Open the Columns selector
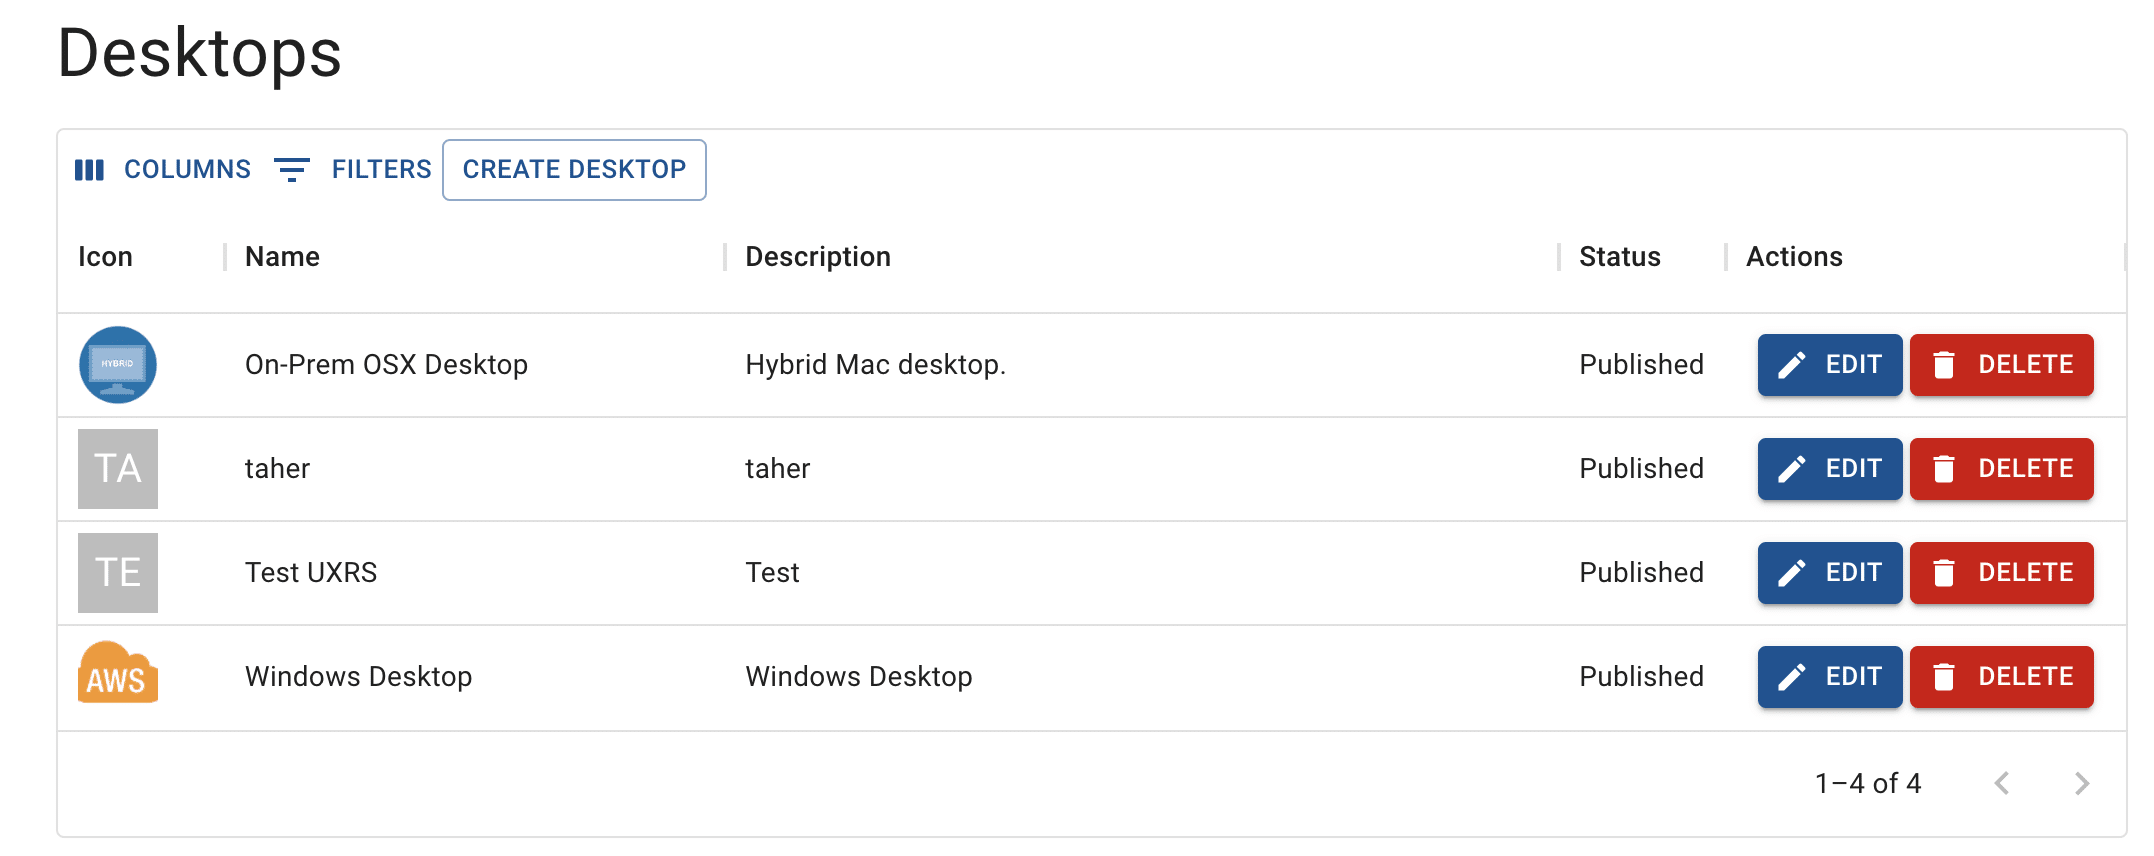The image size is (2154, 856). pos(163,170)
